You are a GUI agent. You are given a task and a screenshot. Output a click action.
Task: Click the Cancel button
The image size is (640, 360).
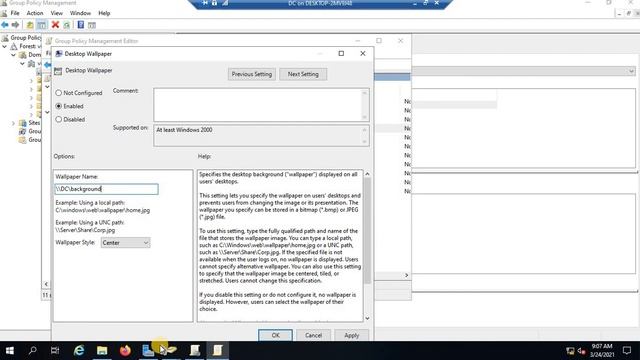pos(313,335)
